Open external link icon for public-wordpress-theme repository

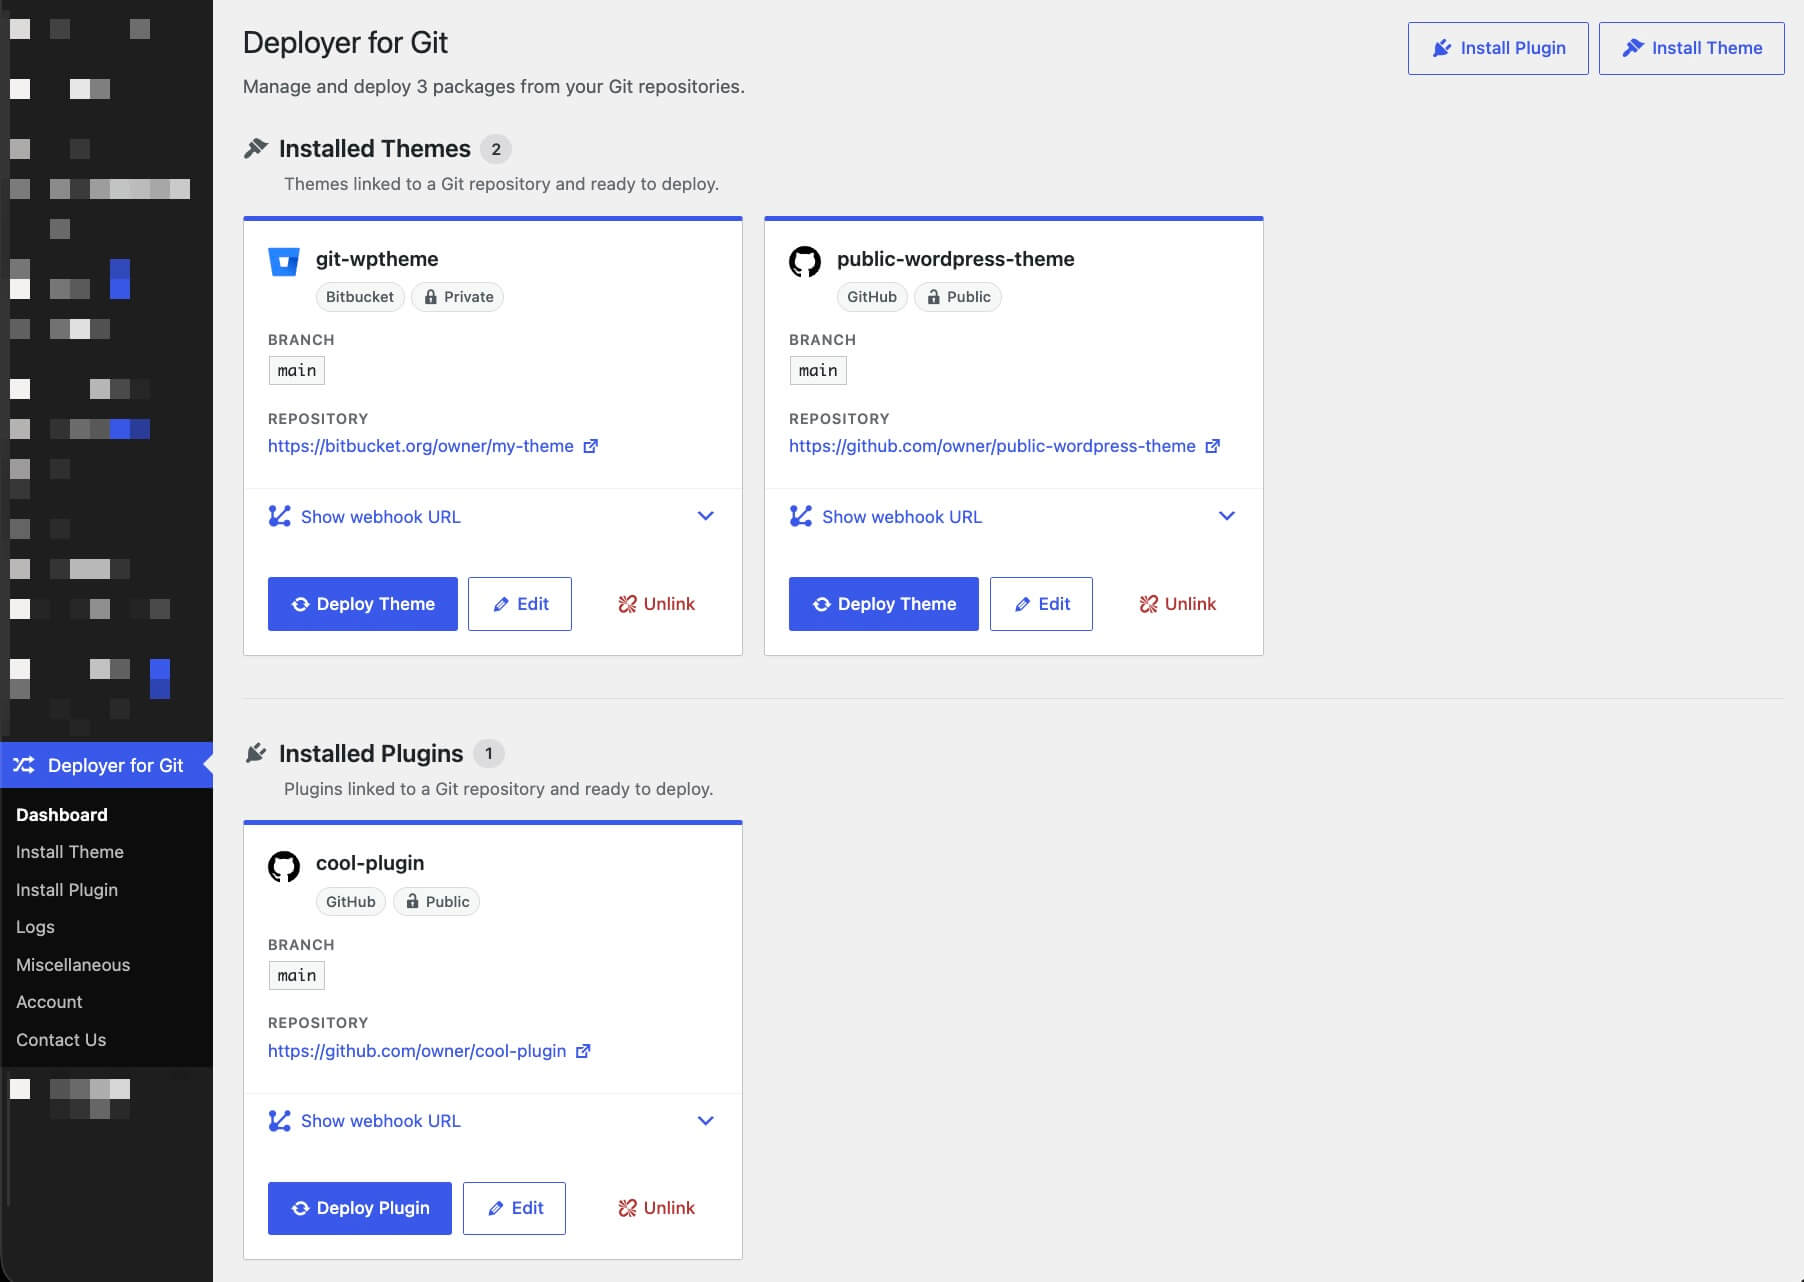click(1213, 446)
